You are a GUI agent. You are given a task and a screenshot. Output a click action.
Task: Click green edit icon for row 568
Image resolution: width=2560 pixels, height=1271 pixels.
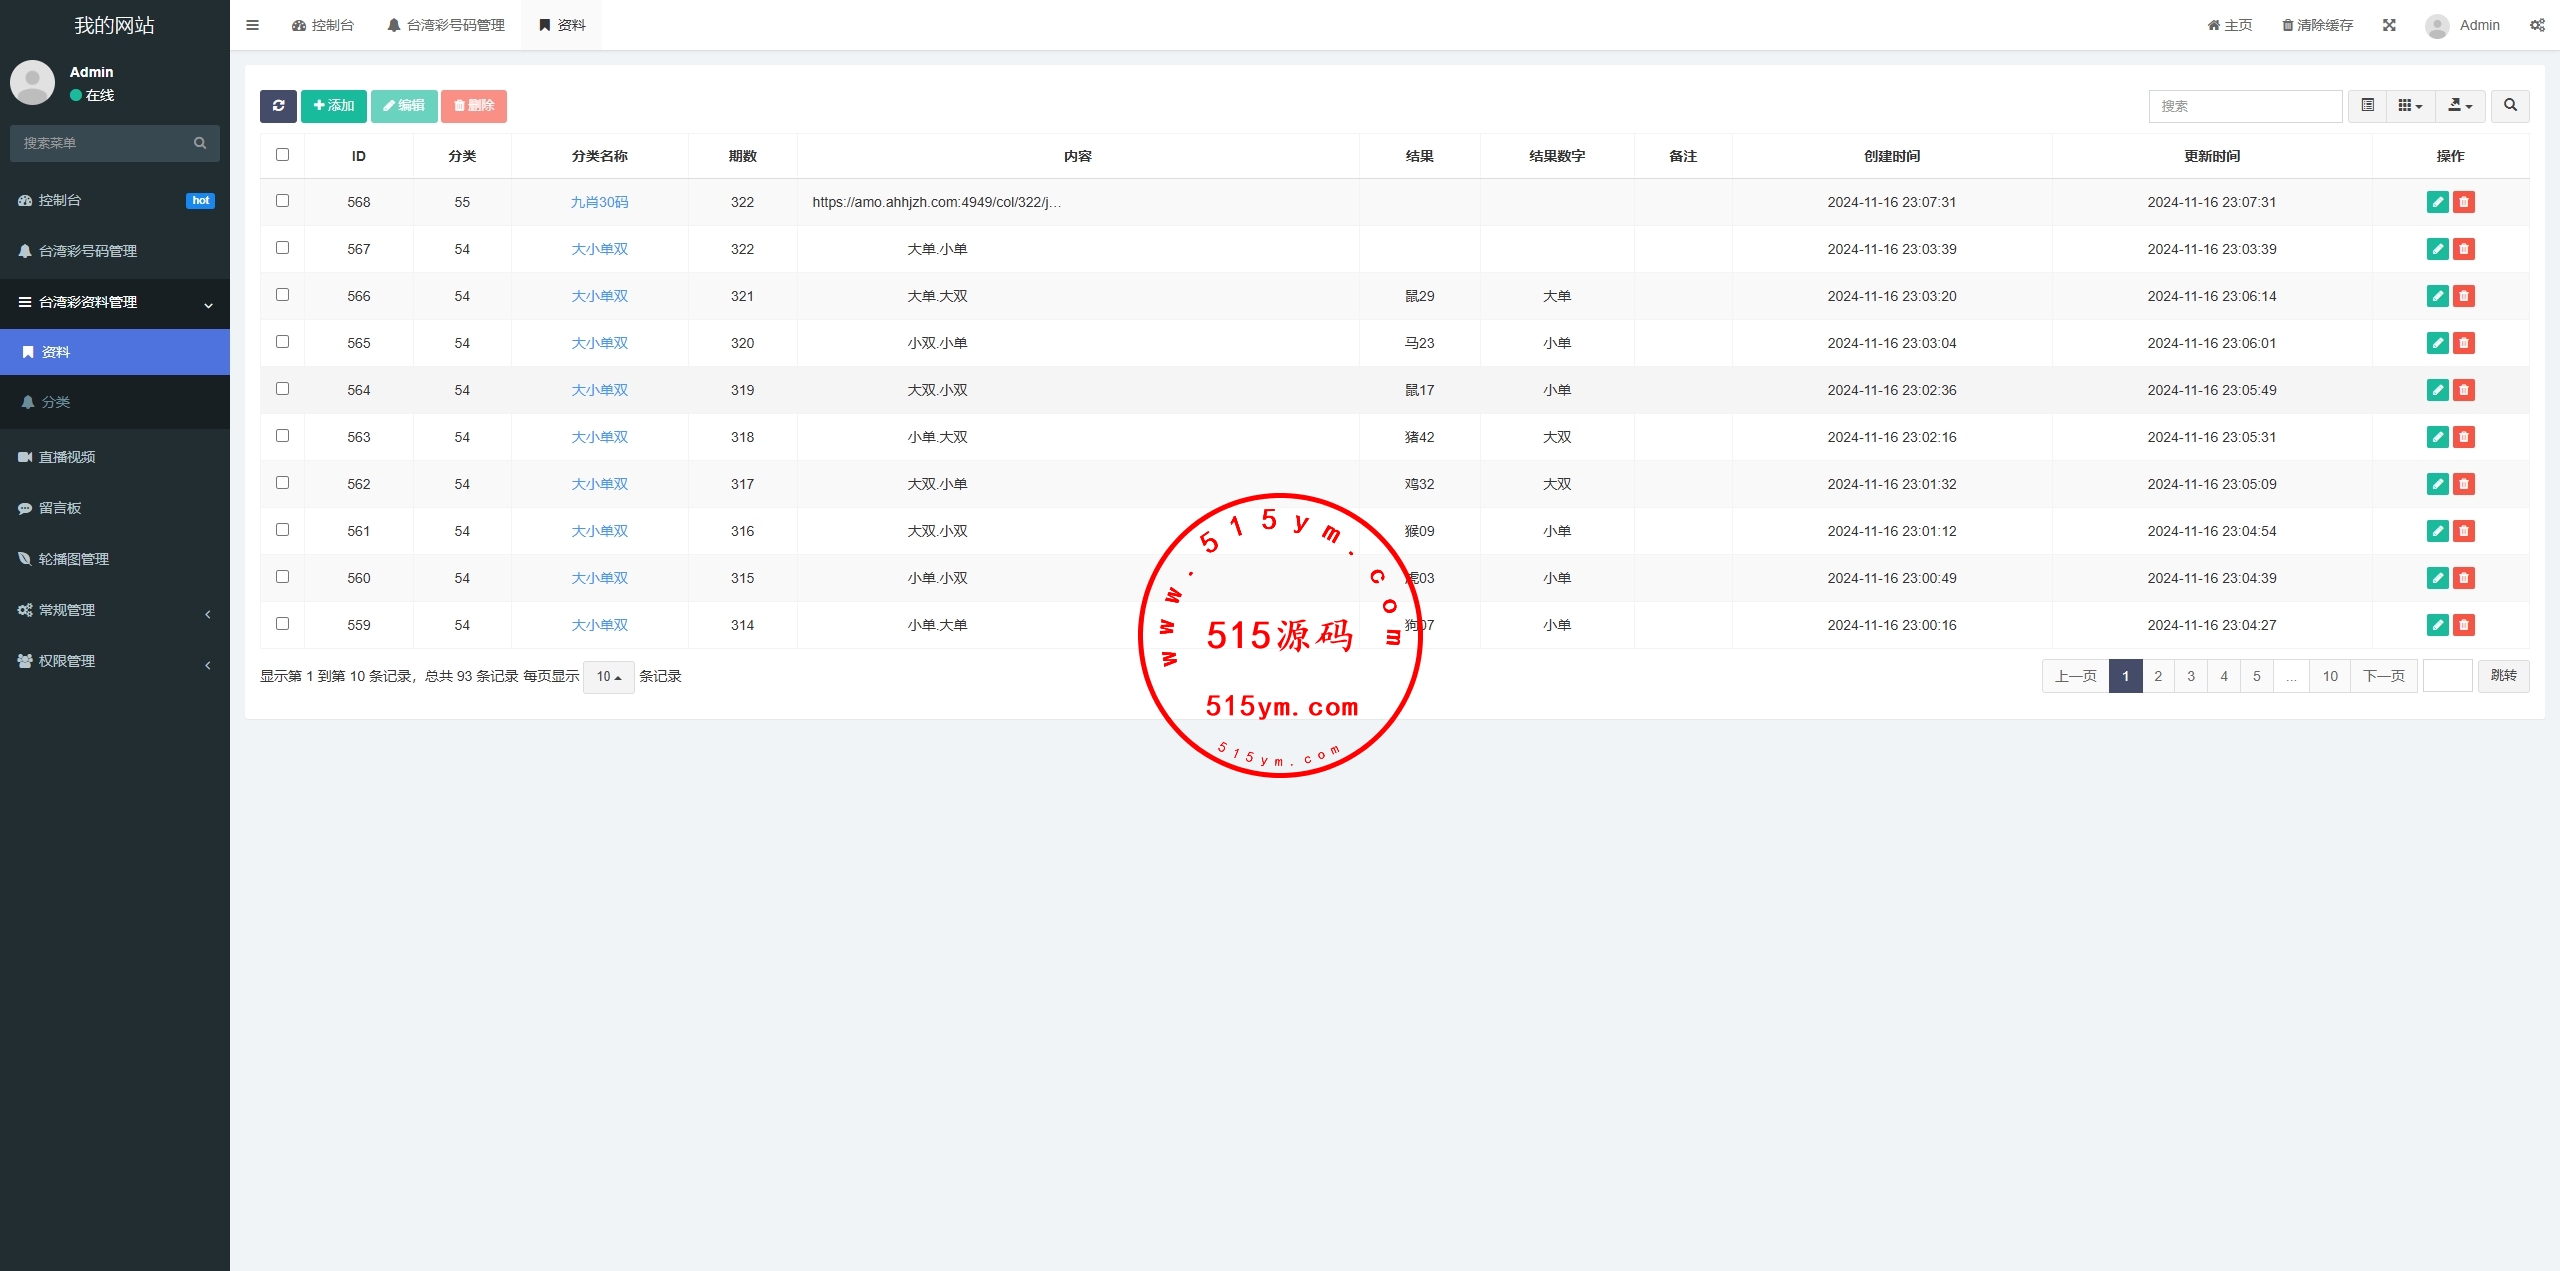2437,202
